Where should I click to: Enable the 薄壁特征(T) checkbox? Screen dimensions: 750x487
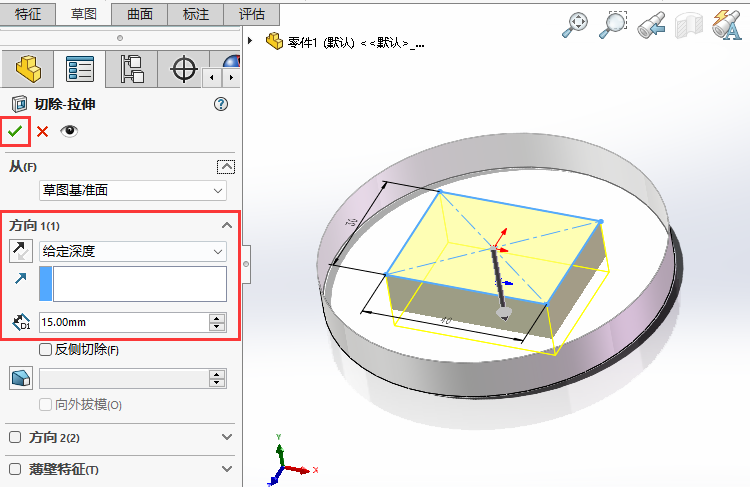(x=15, y=469)
